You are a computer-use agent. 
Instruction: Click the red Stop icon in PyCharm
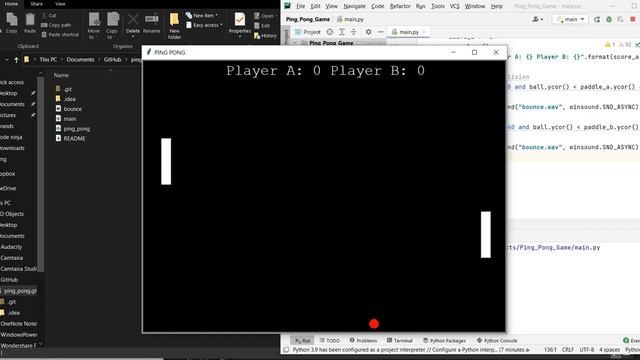click(x=633, y=19)
